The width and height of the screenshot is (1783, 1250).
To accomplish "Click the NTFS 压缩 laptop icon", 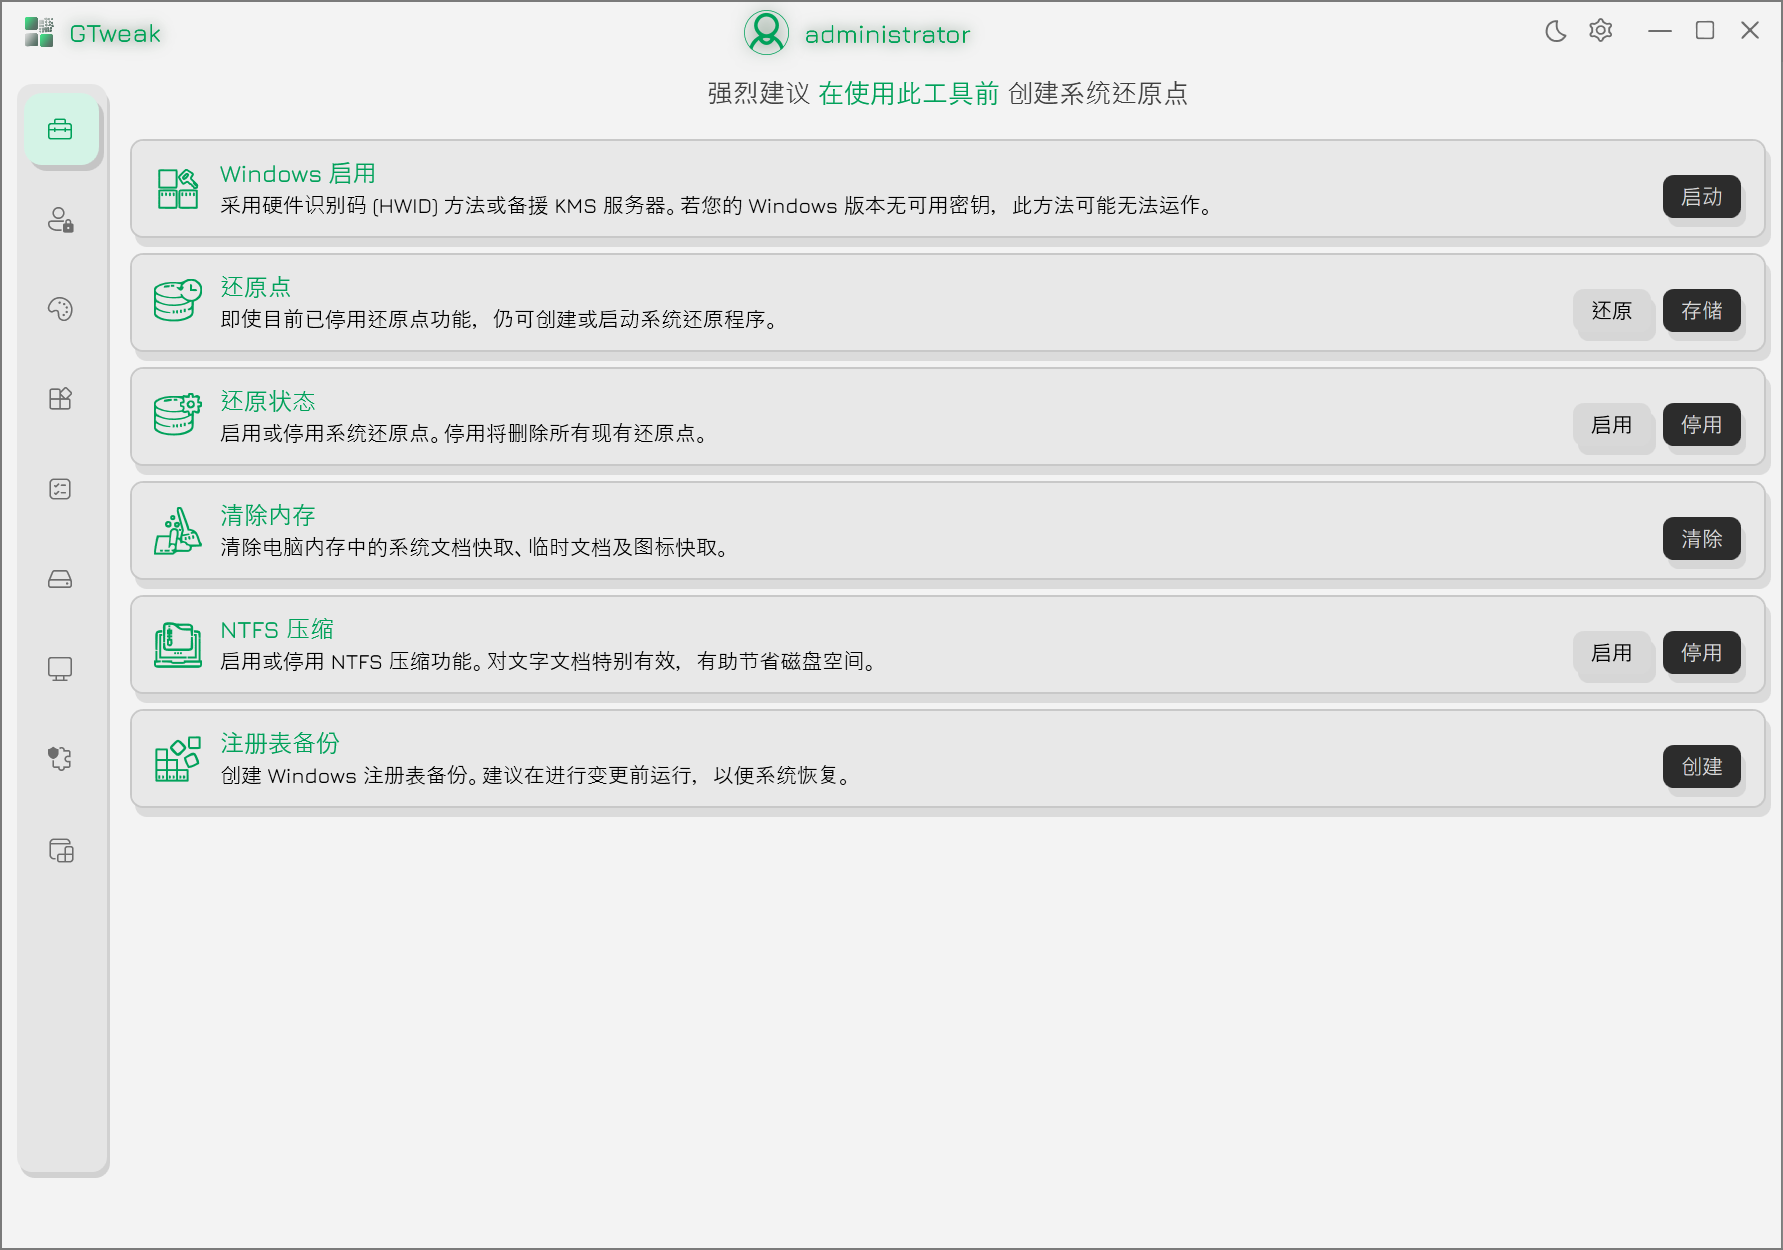I will pyautogui.click(x=178, y=645).
